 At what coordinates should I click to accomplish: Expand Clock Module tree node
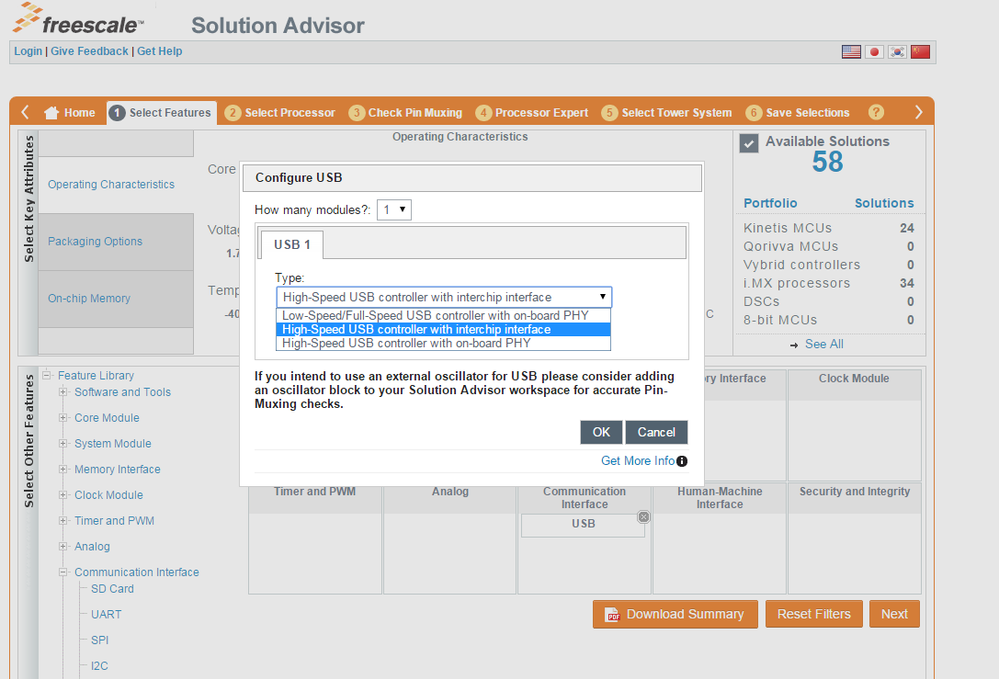pos(62,495)
